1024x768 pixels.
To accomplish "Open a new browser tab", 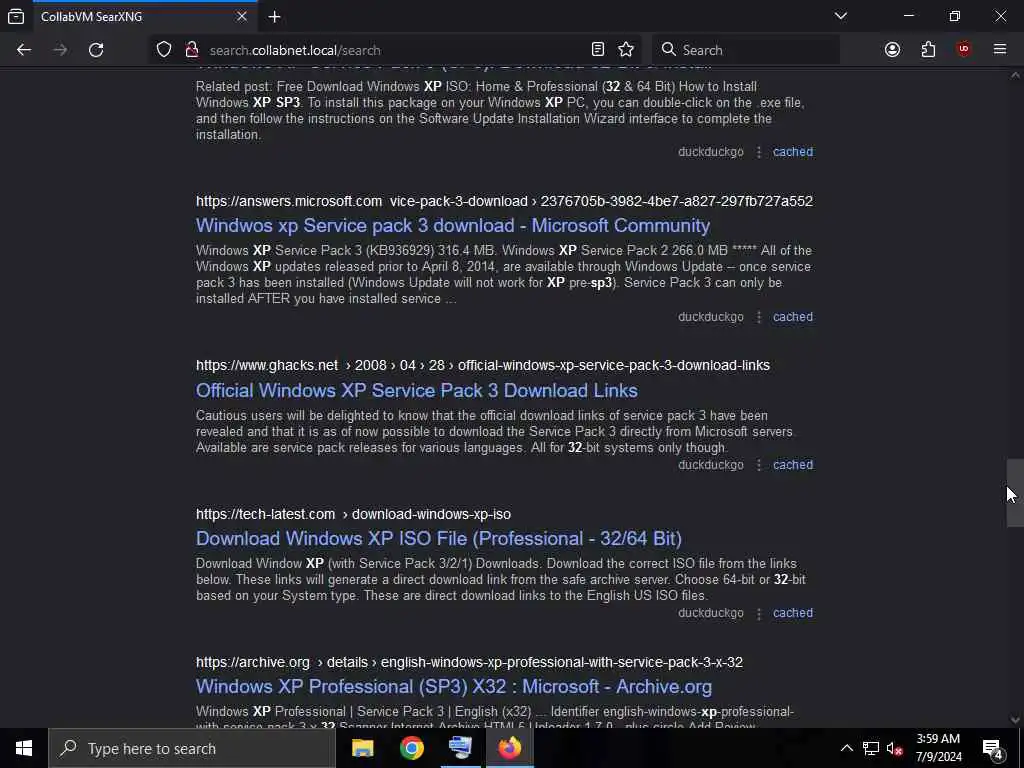I will (x=274, y=17).
